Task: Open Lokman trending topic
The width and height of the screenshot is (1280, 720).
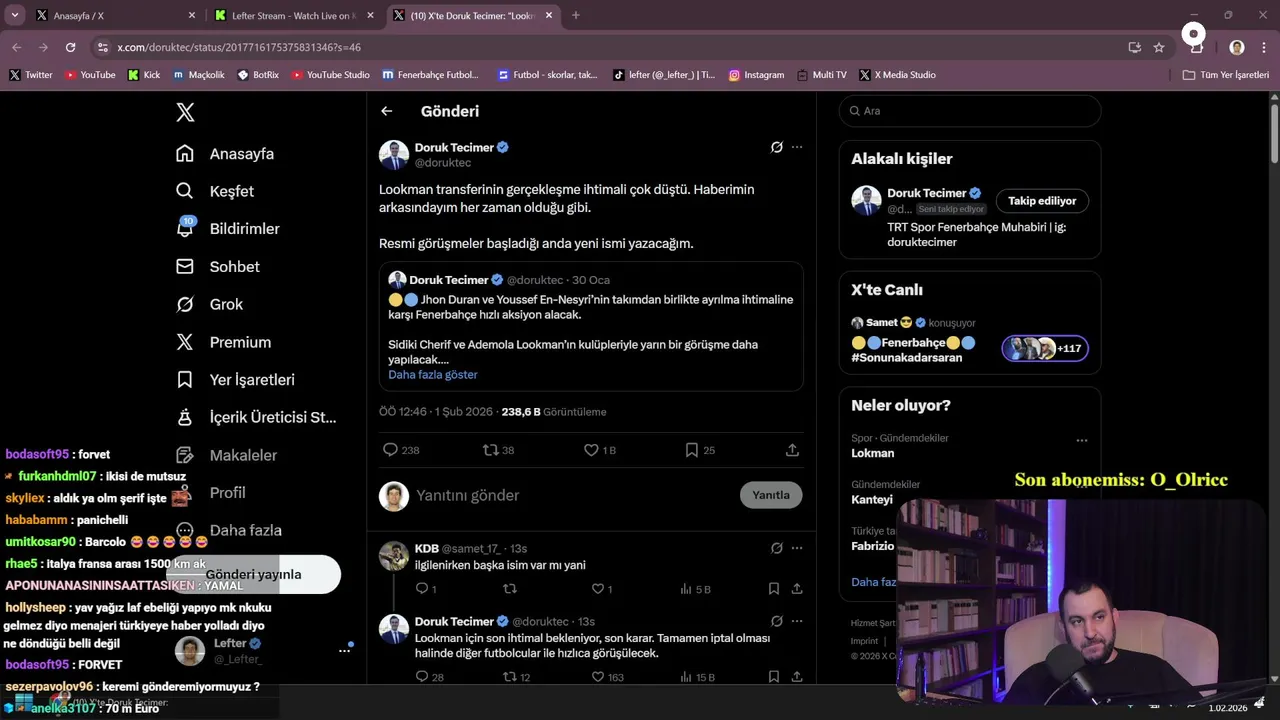Action: (873, 453)
